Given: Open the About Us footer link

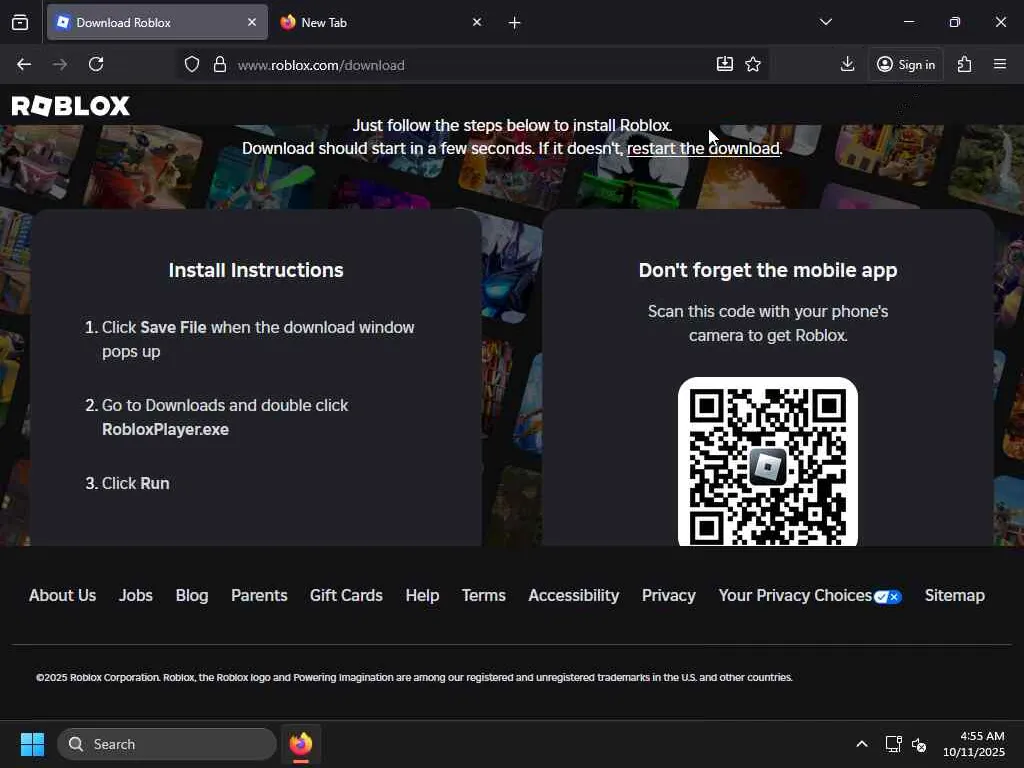Looking at the screenshot, I should point(63,596).
